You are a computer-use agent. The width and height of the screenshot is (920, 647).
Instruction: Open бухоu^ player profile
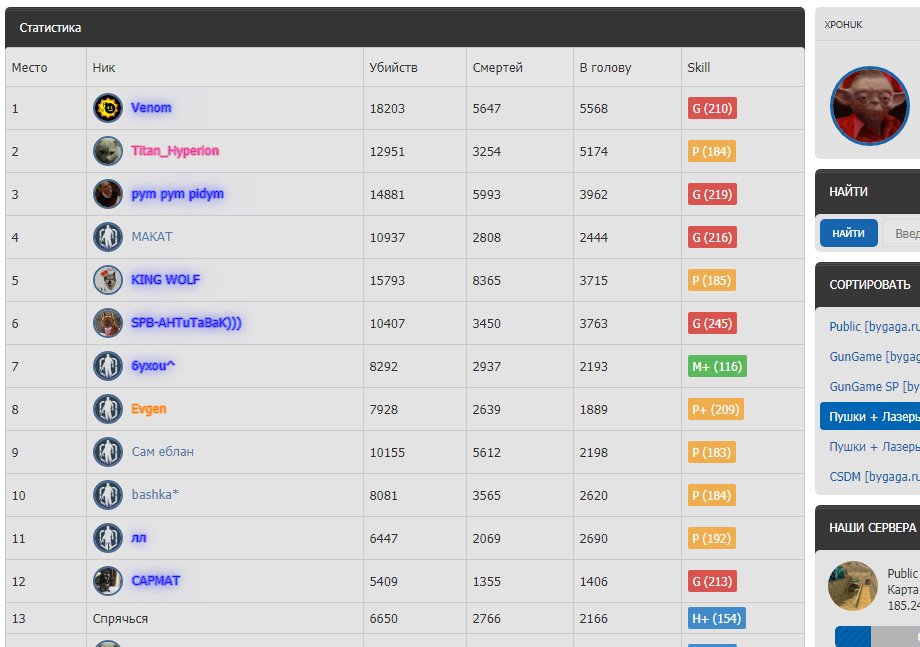coord(153,366)
